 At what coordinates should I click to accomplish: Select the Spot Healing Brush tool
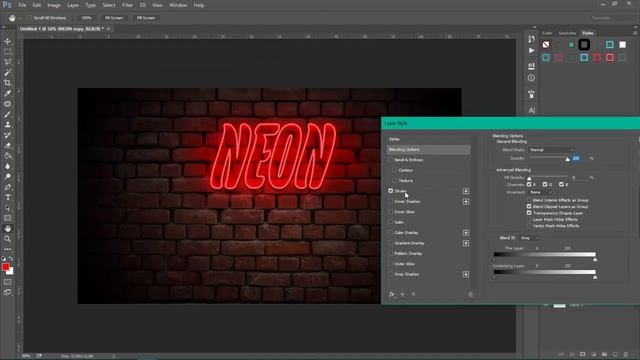point(8,104)
